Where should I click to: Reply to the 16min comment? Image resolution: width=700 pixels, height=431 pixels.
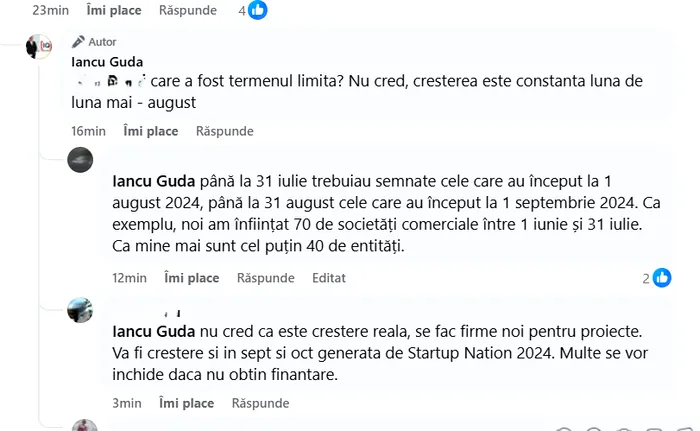tap(225, 131)
